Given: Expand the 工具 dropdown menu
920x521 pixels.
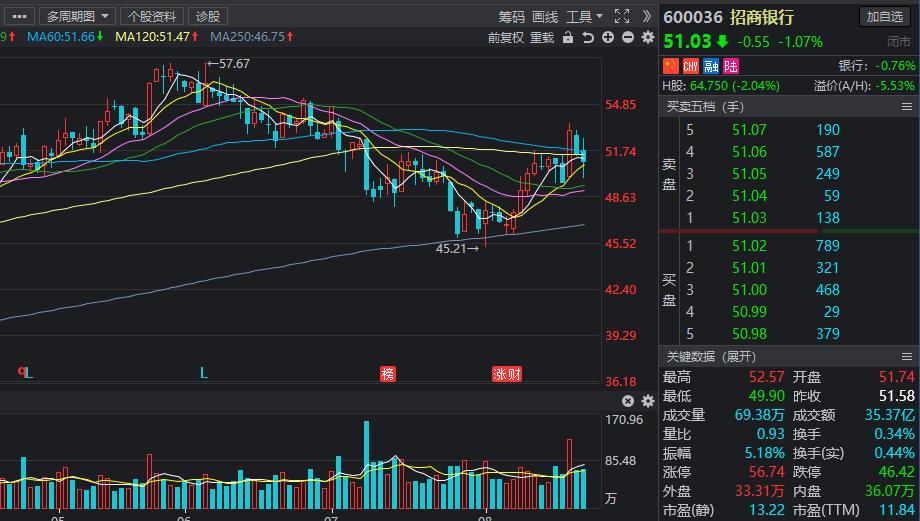Looking at the screenshot, I should tap(584, 17).
